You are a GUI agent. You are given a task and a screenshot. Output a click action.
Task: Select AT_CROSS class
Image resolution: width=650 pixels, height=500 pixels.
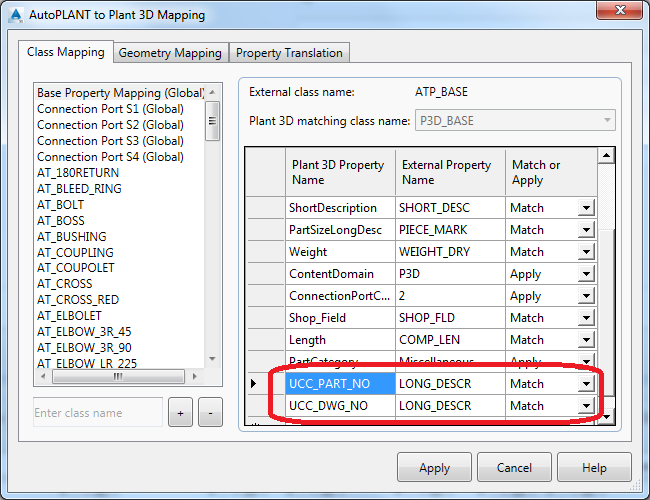65,284
